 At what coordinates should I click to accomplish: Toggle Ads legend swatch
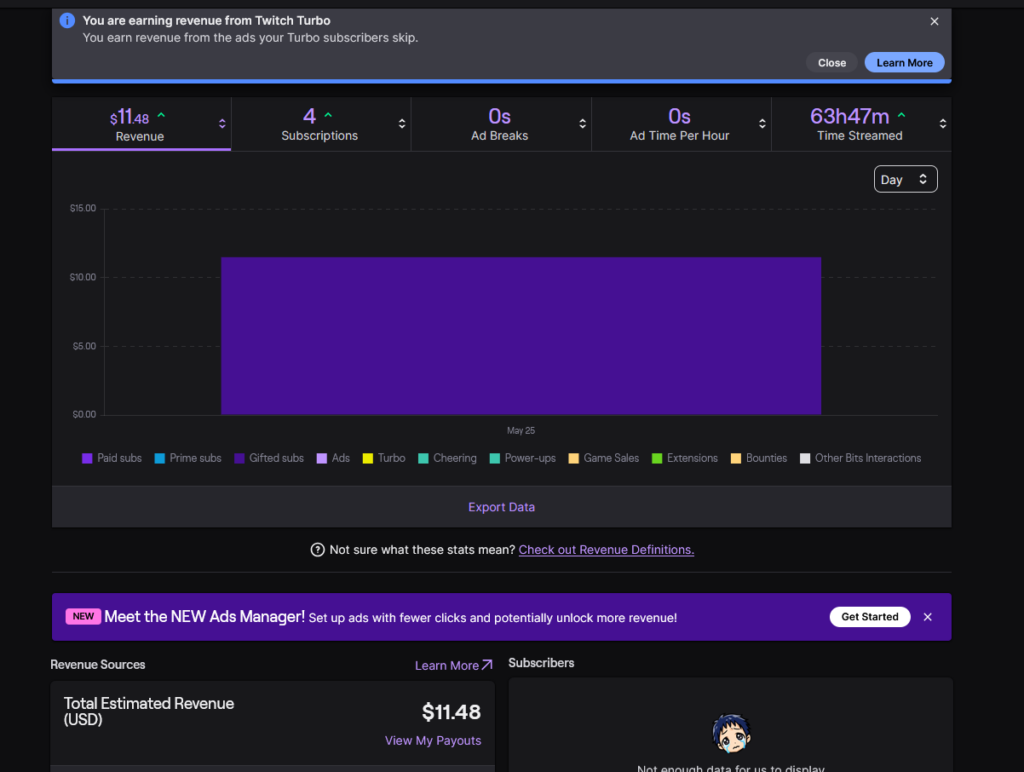tap(321, 458)
